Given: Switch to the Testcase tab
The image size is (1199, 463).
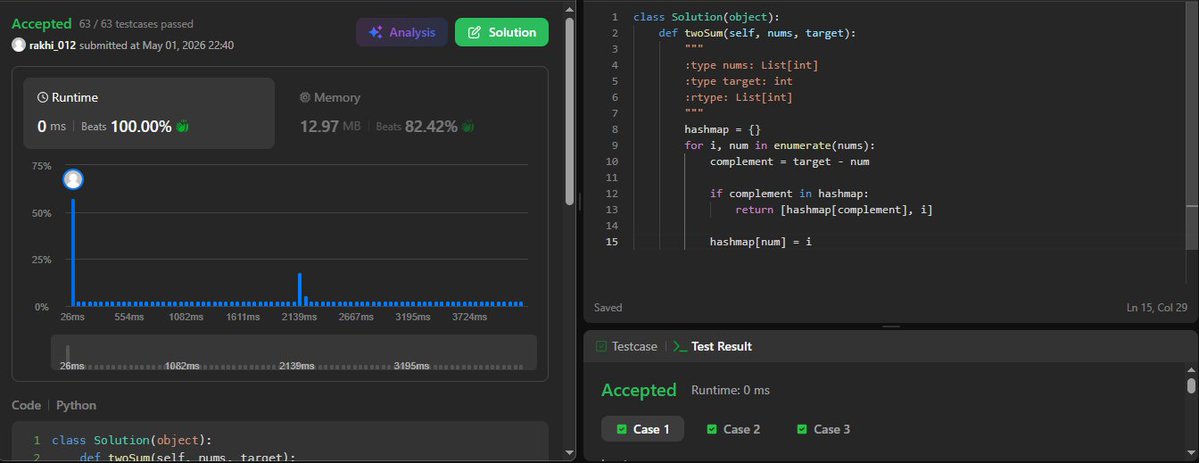Looking at the screenshot, I should 626,346.
